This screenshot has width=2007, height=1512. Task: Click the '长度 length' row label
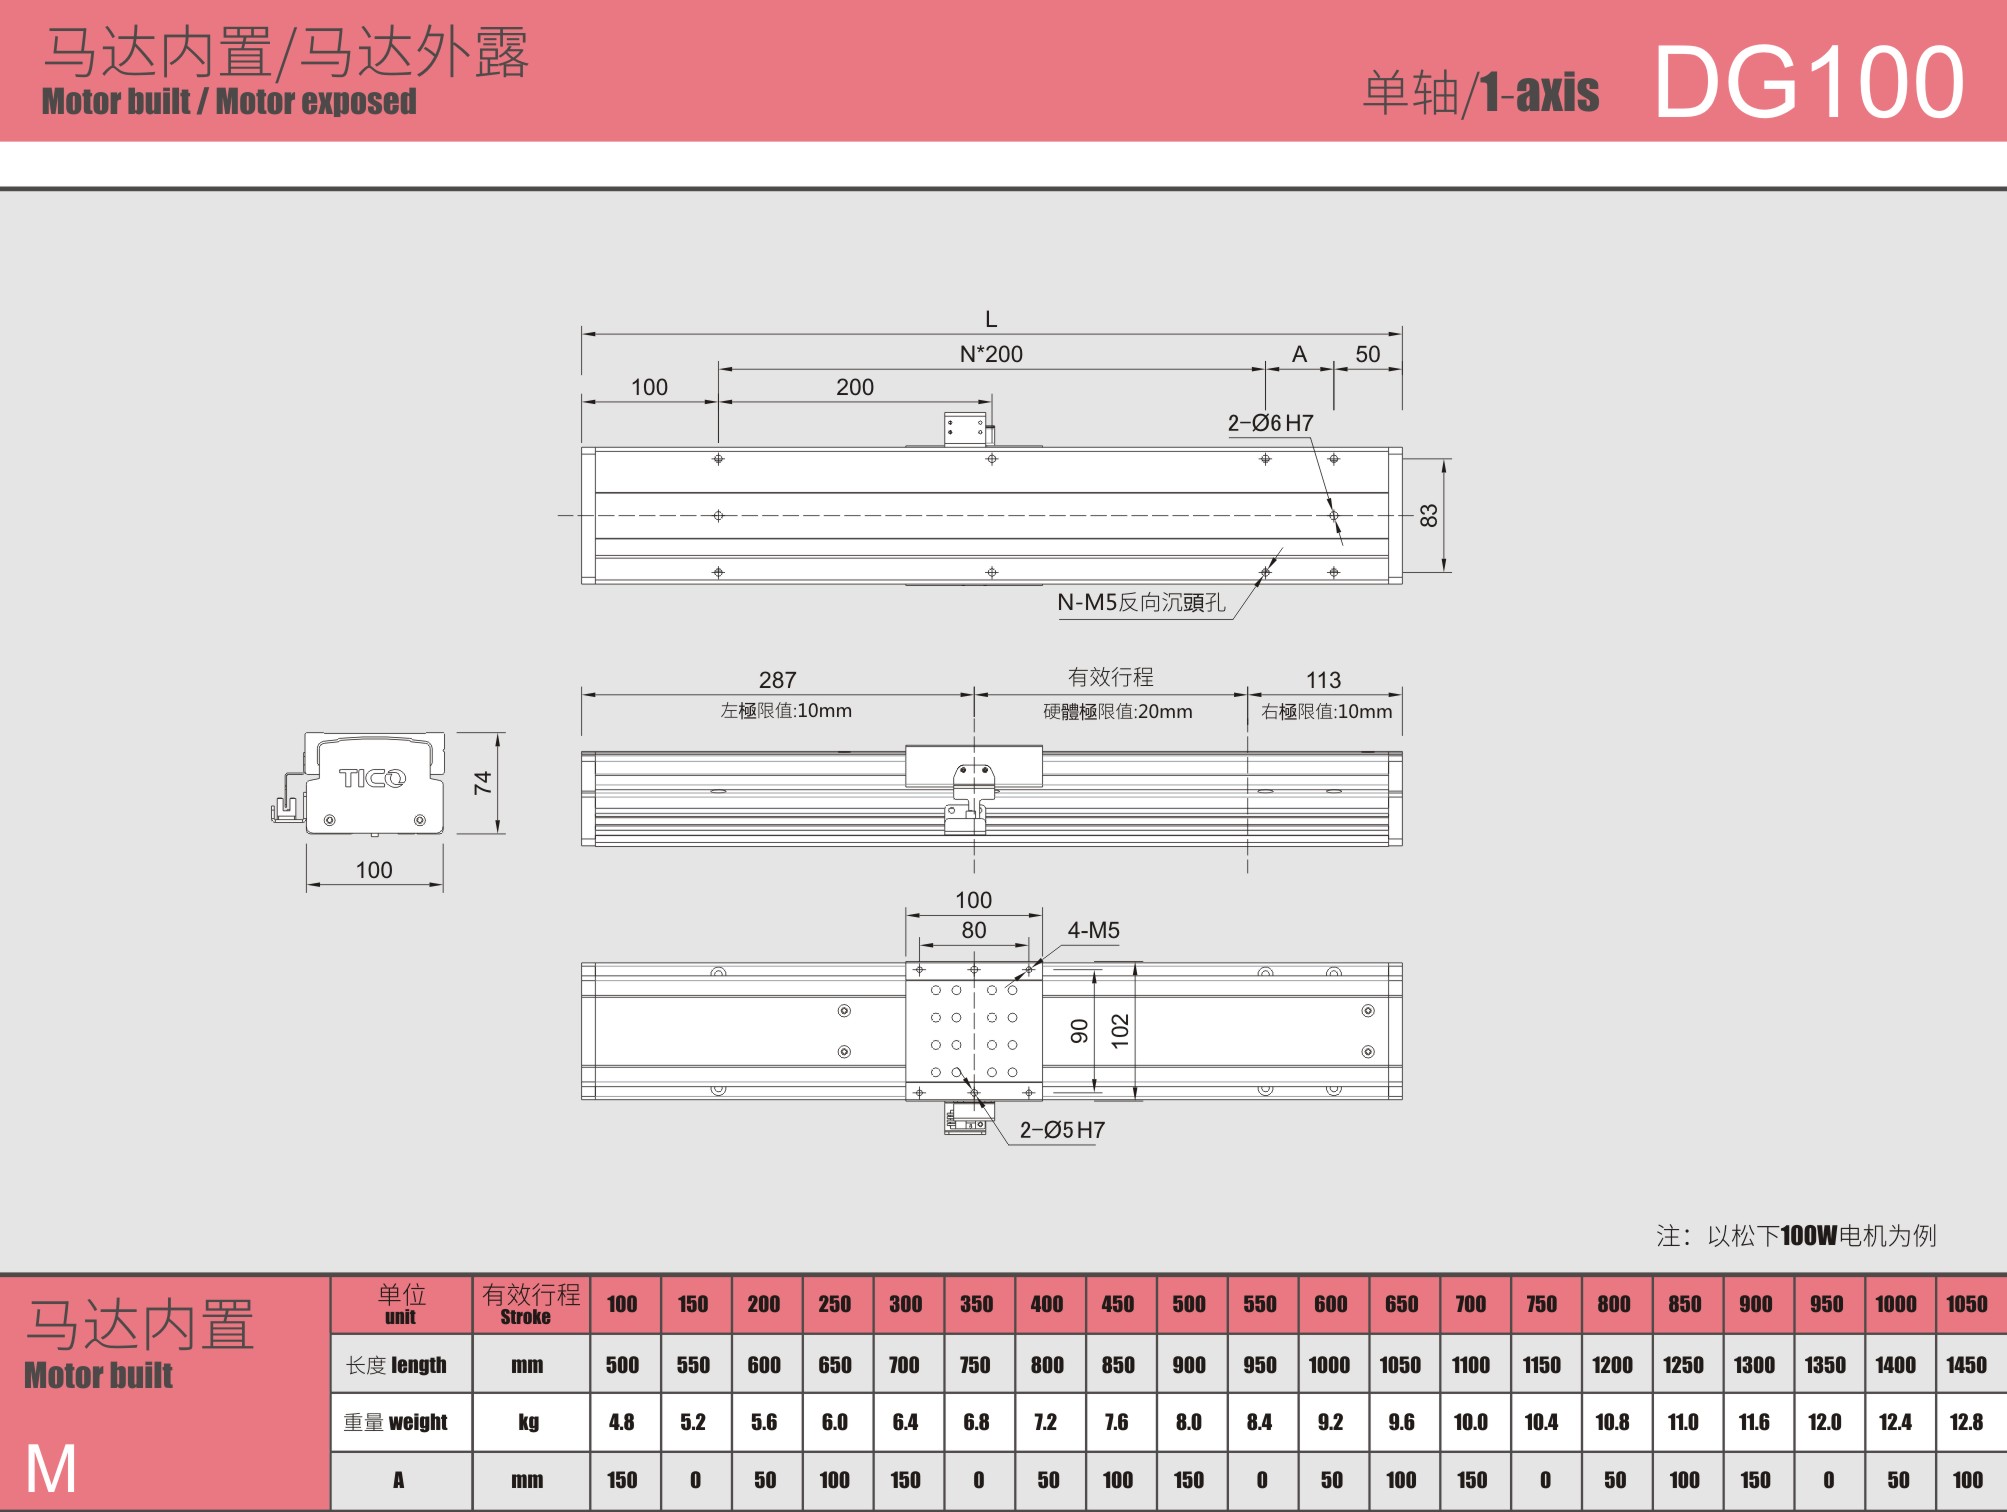397,1365
